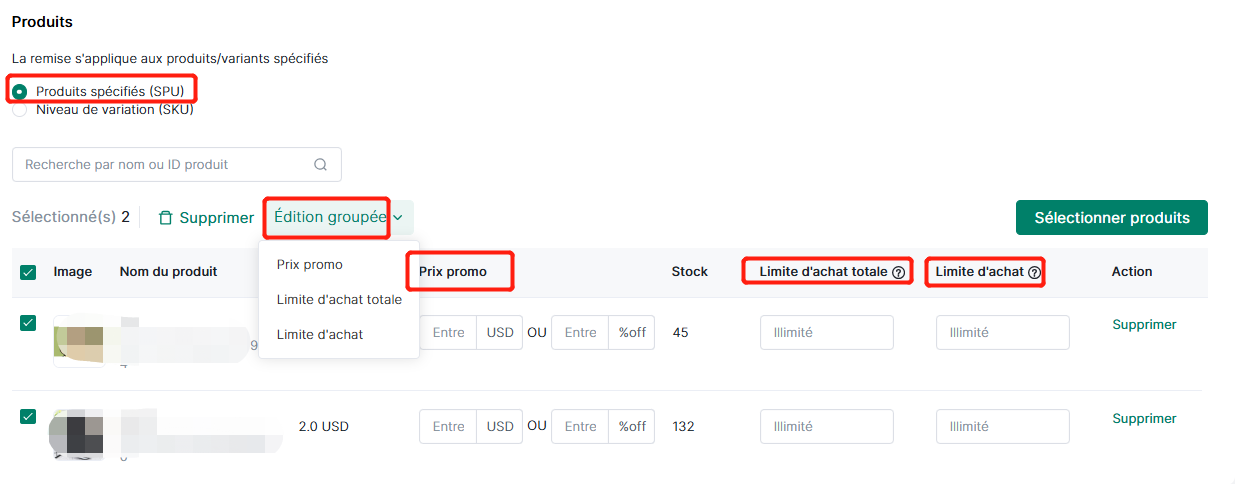Click Supprimer link in second product row
1235x484 pixels.
pos(1144,419)
